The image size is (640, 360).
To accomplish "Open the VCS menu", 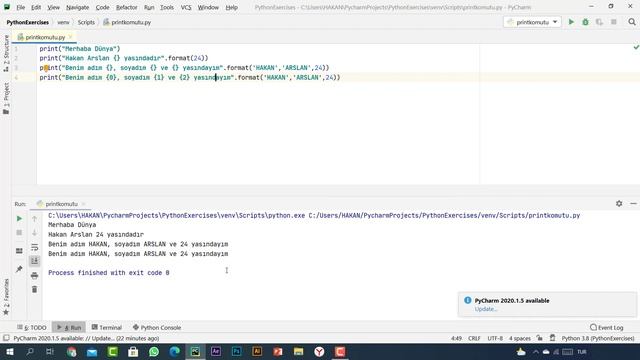I will (x=186, y=7).
